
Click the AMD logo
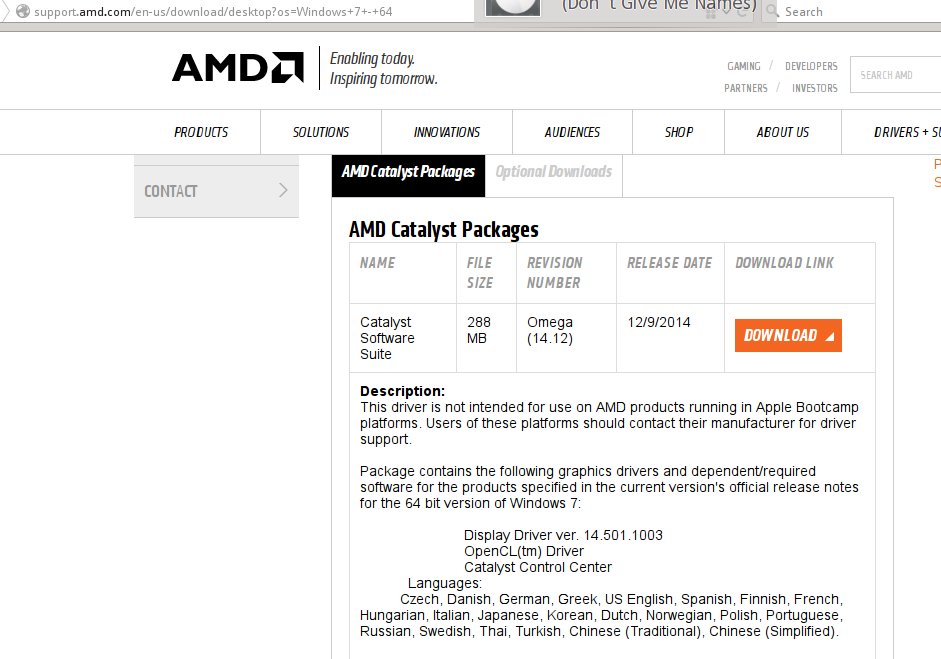[238, 67]
